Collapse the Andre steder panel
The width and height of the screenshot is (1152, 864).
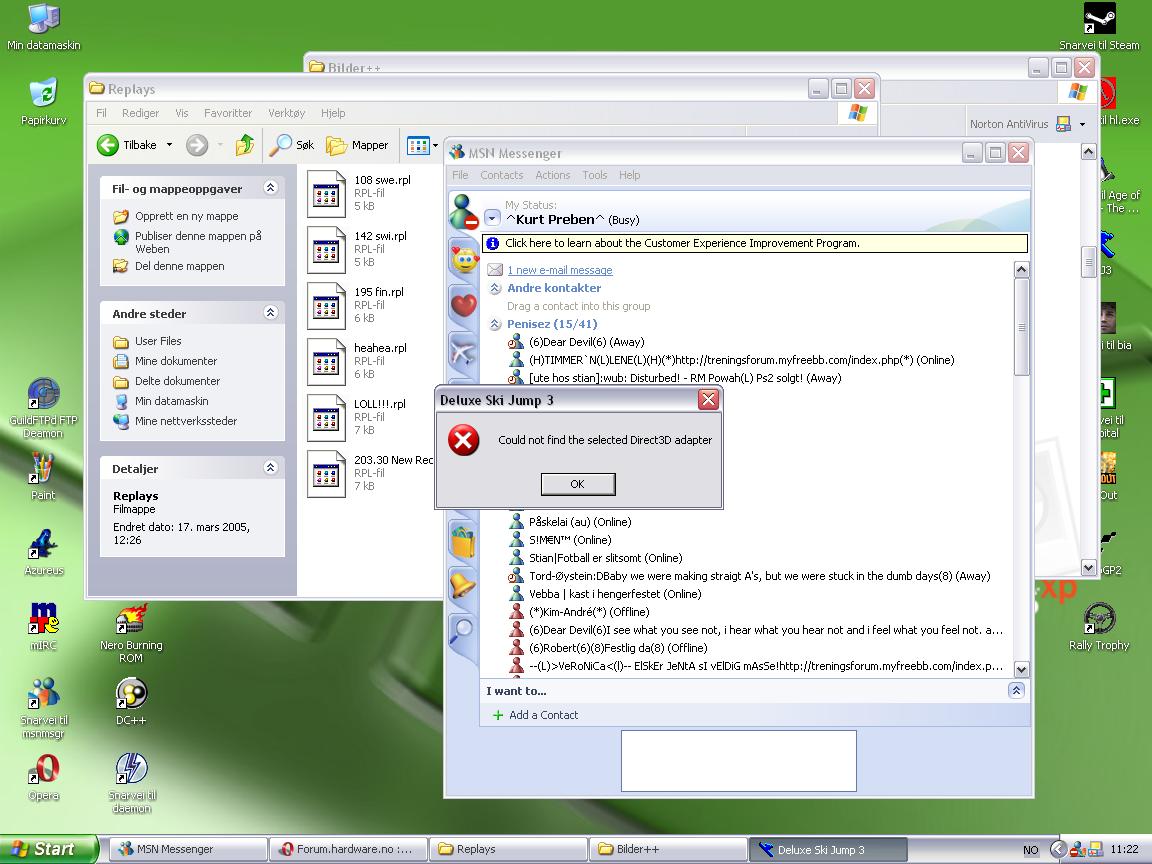coord(270,313)
